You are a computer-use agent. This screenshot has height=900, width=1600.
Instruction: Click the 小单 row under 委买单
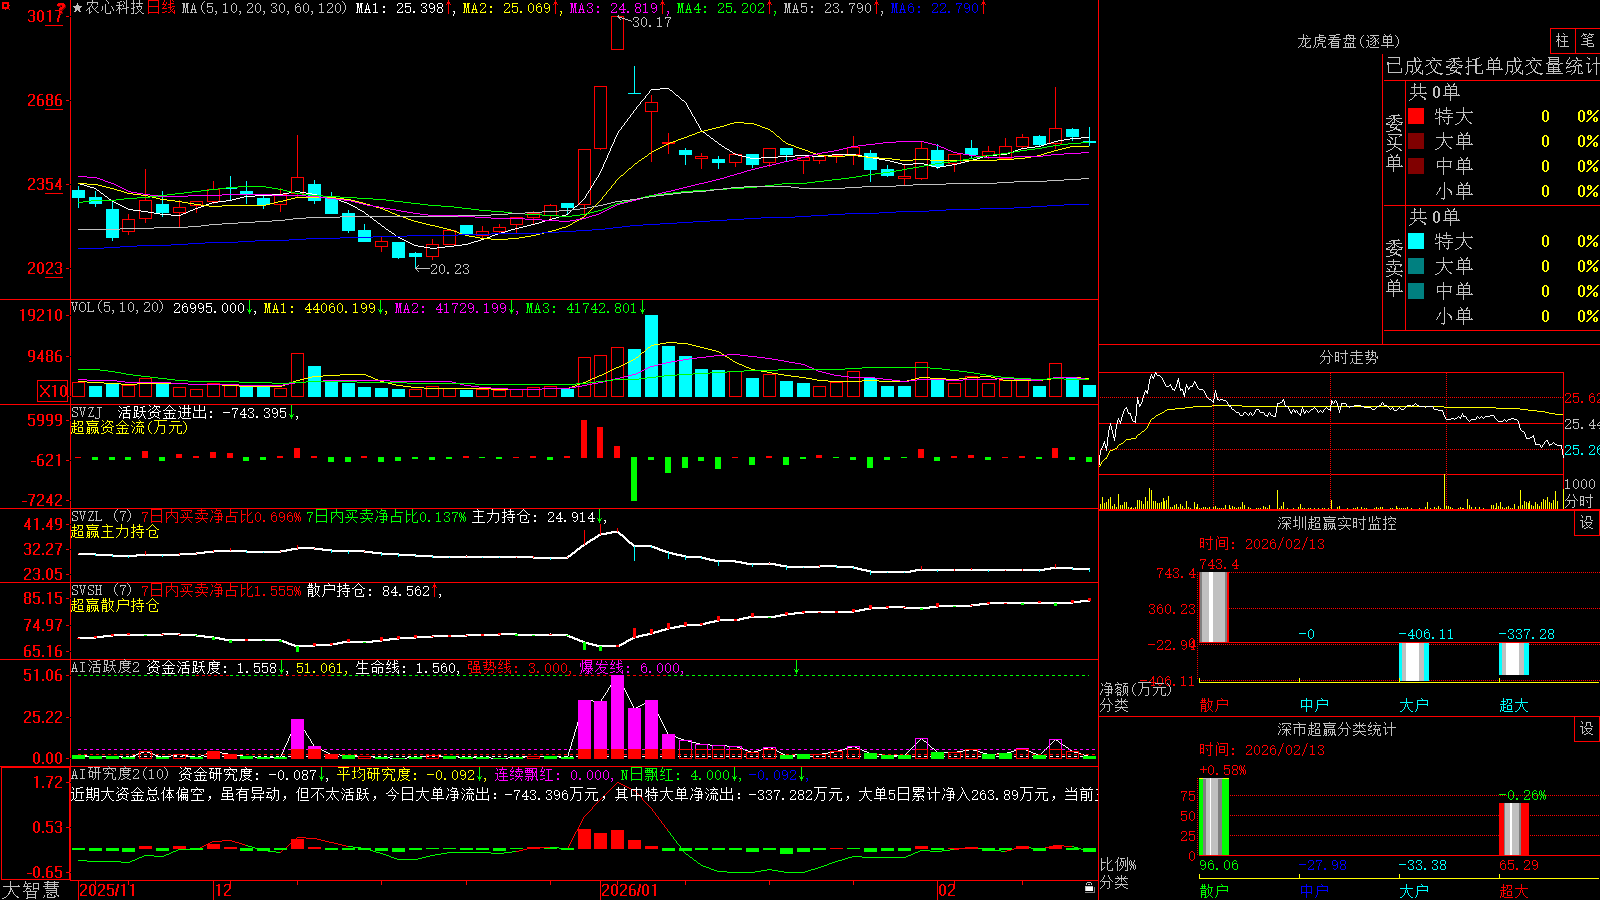click(1503, 191)
